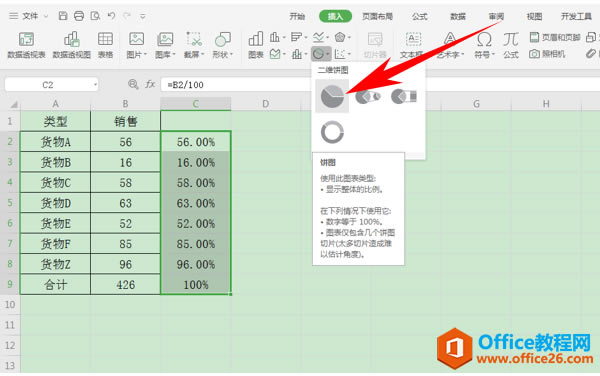
Task: Click cell containing 销售
Action: (125, 121)
